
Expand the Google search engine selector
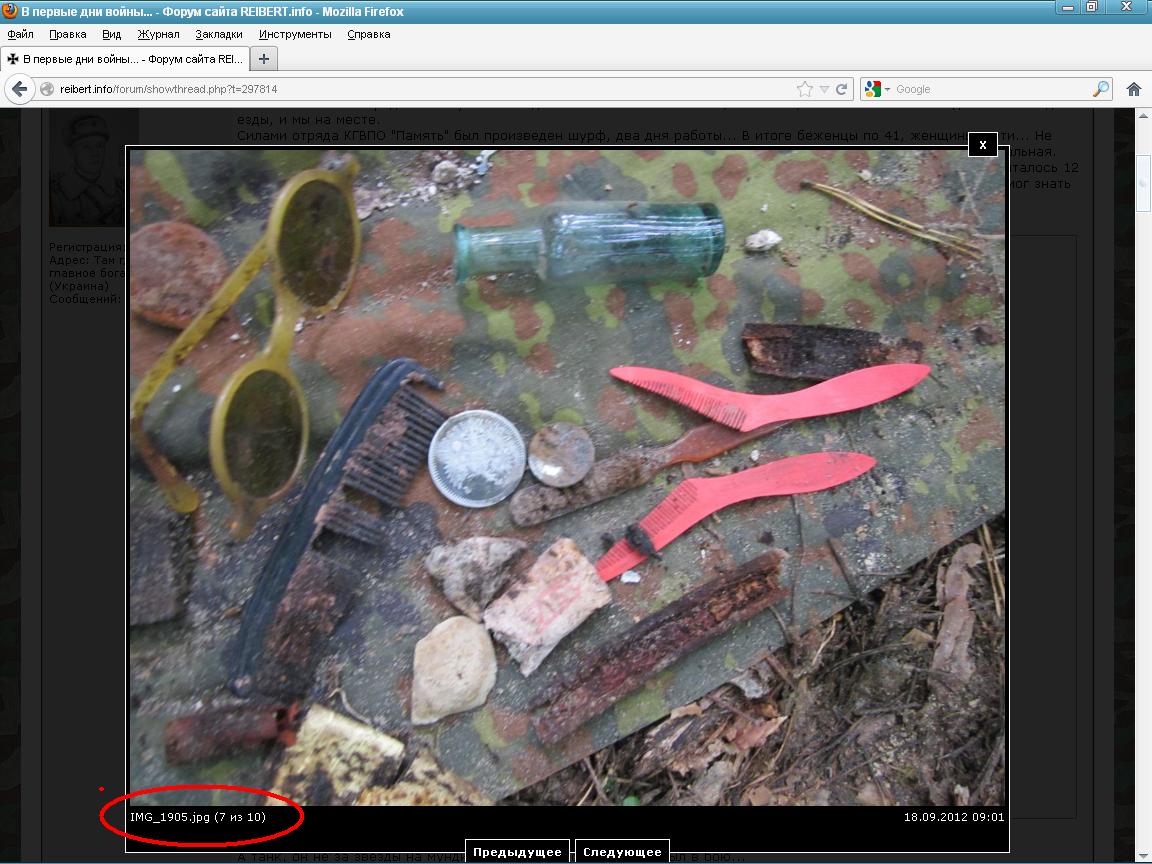[876, 89]
